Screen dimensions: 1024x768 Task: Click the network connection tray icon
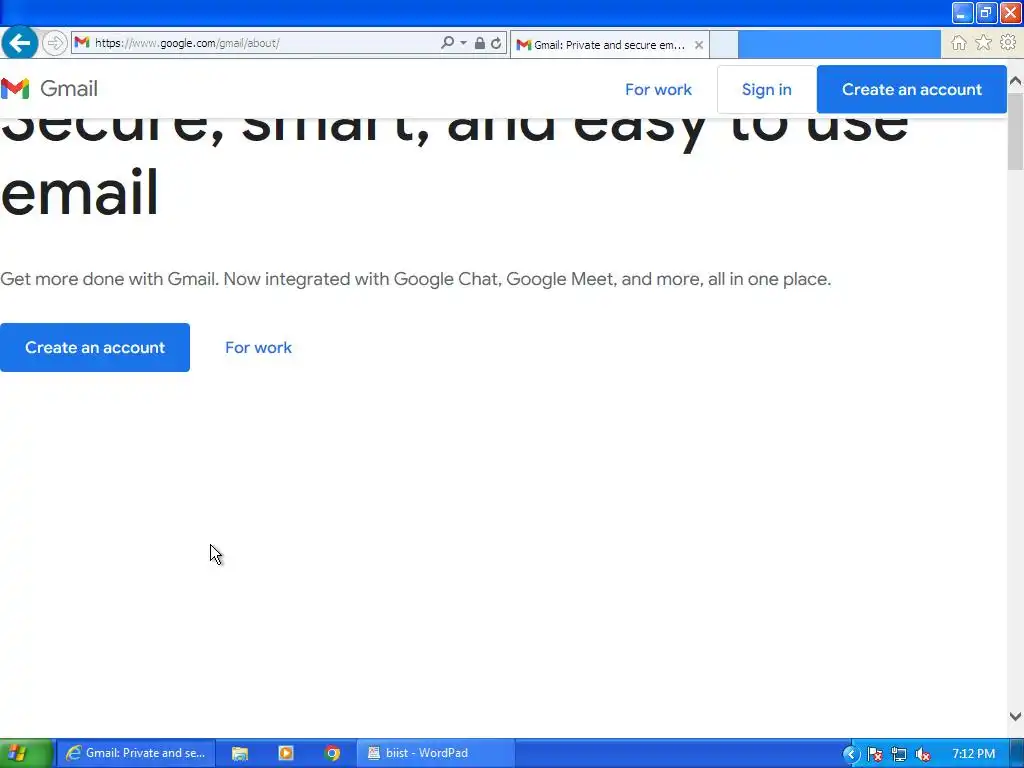[899, 754]
